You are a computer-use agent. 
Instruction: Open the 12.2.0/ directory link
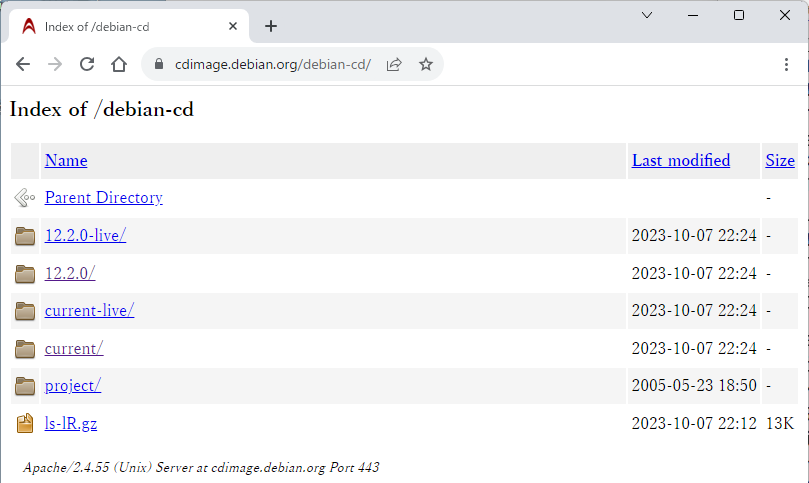tap(70, 273)
